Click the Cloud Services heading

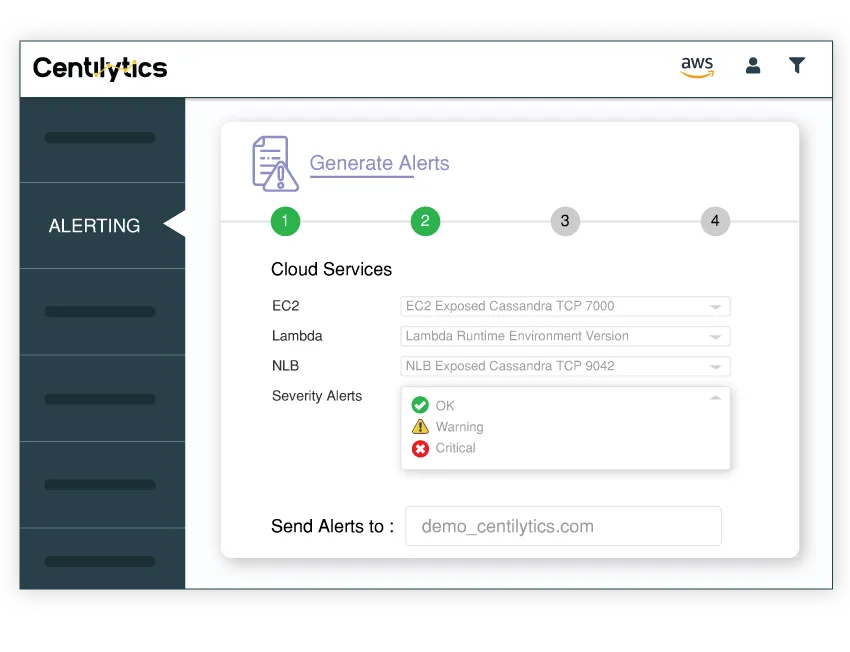[x=331, y=269]
